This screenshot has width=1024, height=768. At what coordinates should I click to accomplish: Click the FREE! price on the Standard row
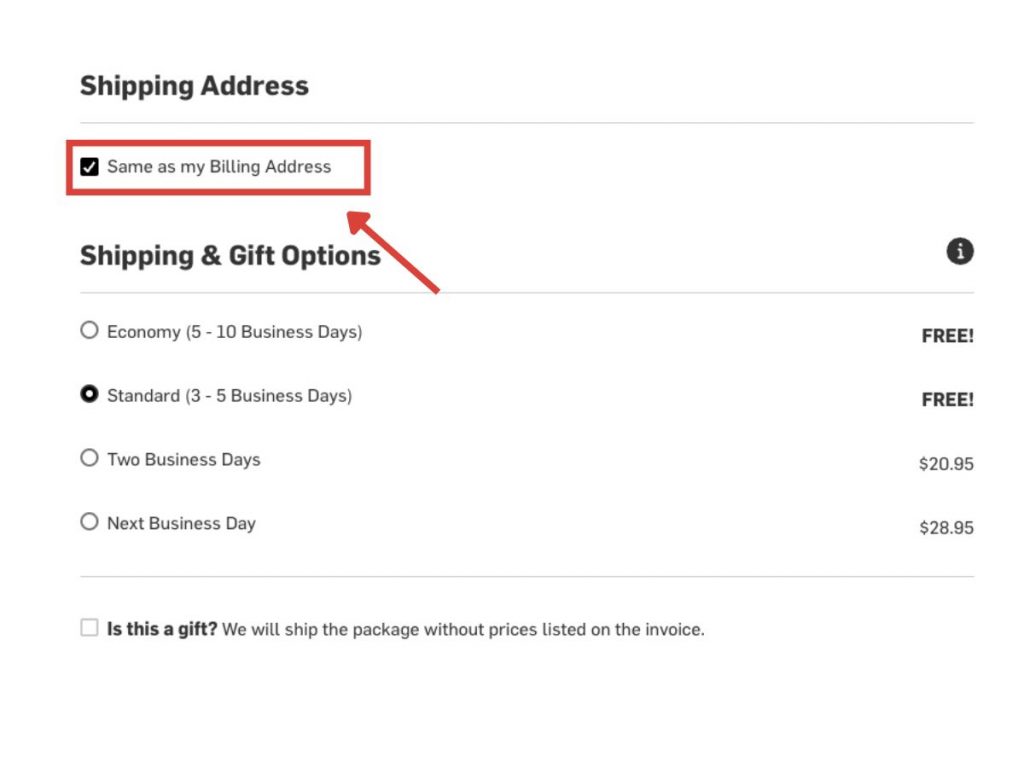[x=947, y=400]
